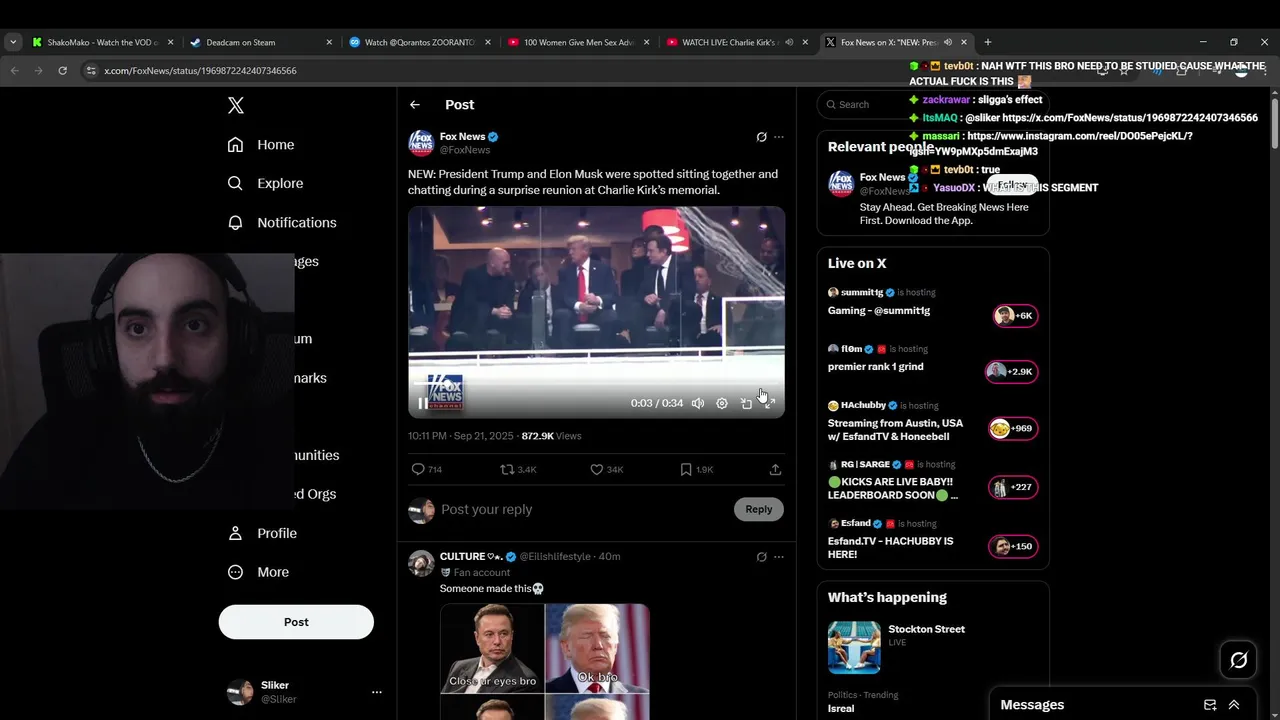Open Esfand.TV HACHUBBY IS HERE broadcast
Image resolution: width=1280 pixels, height=720 pixels.
[933, 541]
